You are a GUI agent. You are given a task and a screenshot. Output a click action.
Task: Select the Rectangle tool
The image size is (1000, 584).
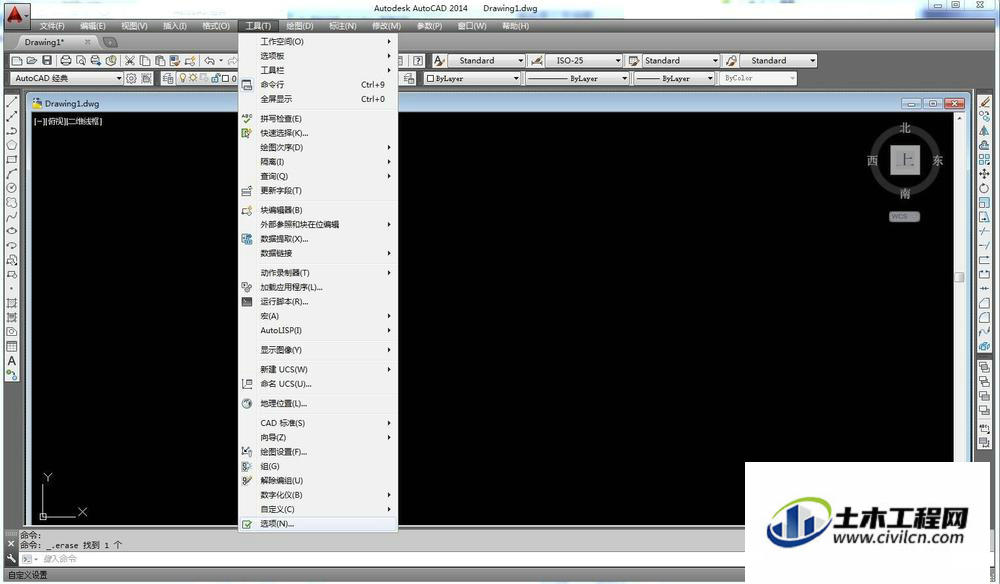click(x=11, y=159)
